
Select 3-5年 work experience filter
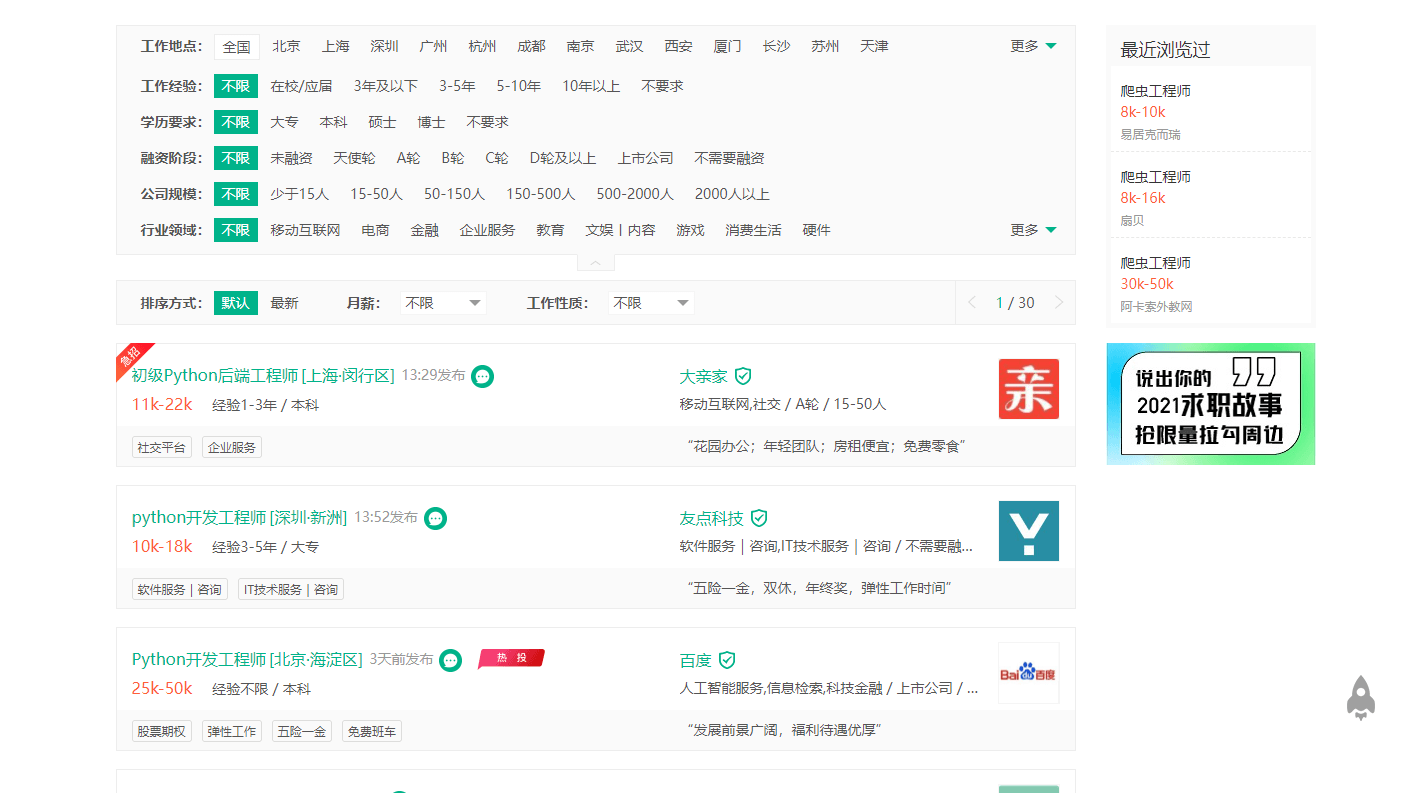(x=457, y=86)
